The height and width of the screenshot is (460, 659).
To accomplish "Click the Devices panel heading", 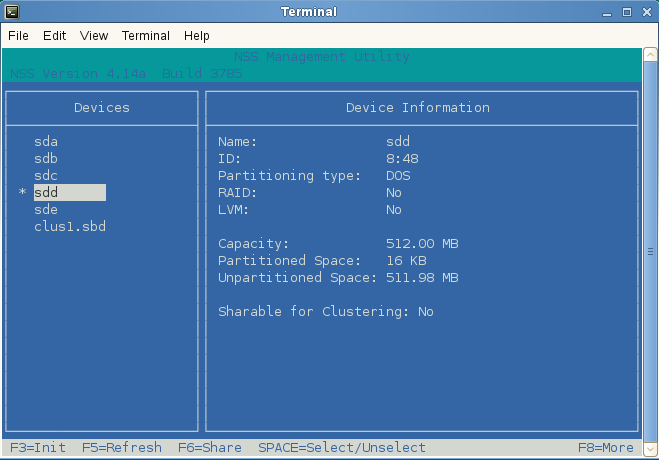I will pyautogui.click(x=102, y=108).
